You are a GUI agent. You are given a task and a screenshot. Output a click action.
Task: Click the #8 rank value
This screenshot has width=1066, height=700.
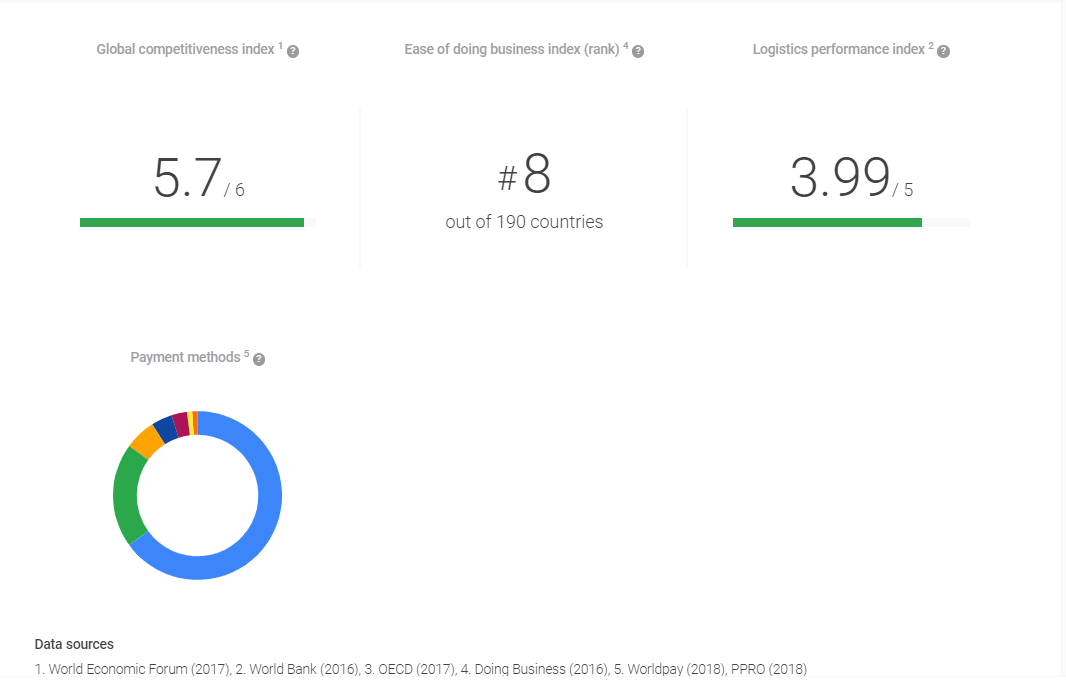(525, 176)
